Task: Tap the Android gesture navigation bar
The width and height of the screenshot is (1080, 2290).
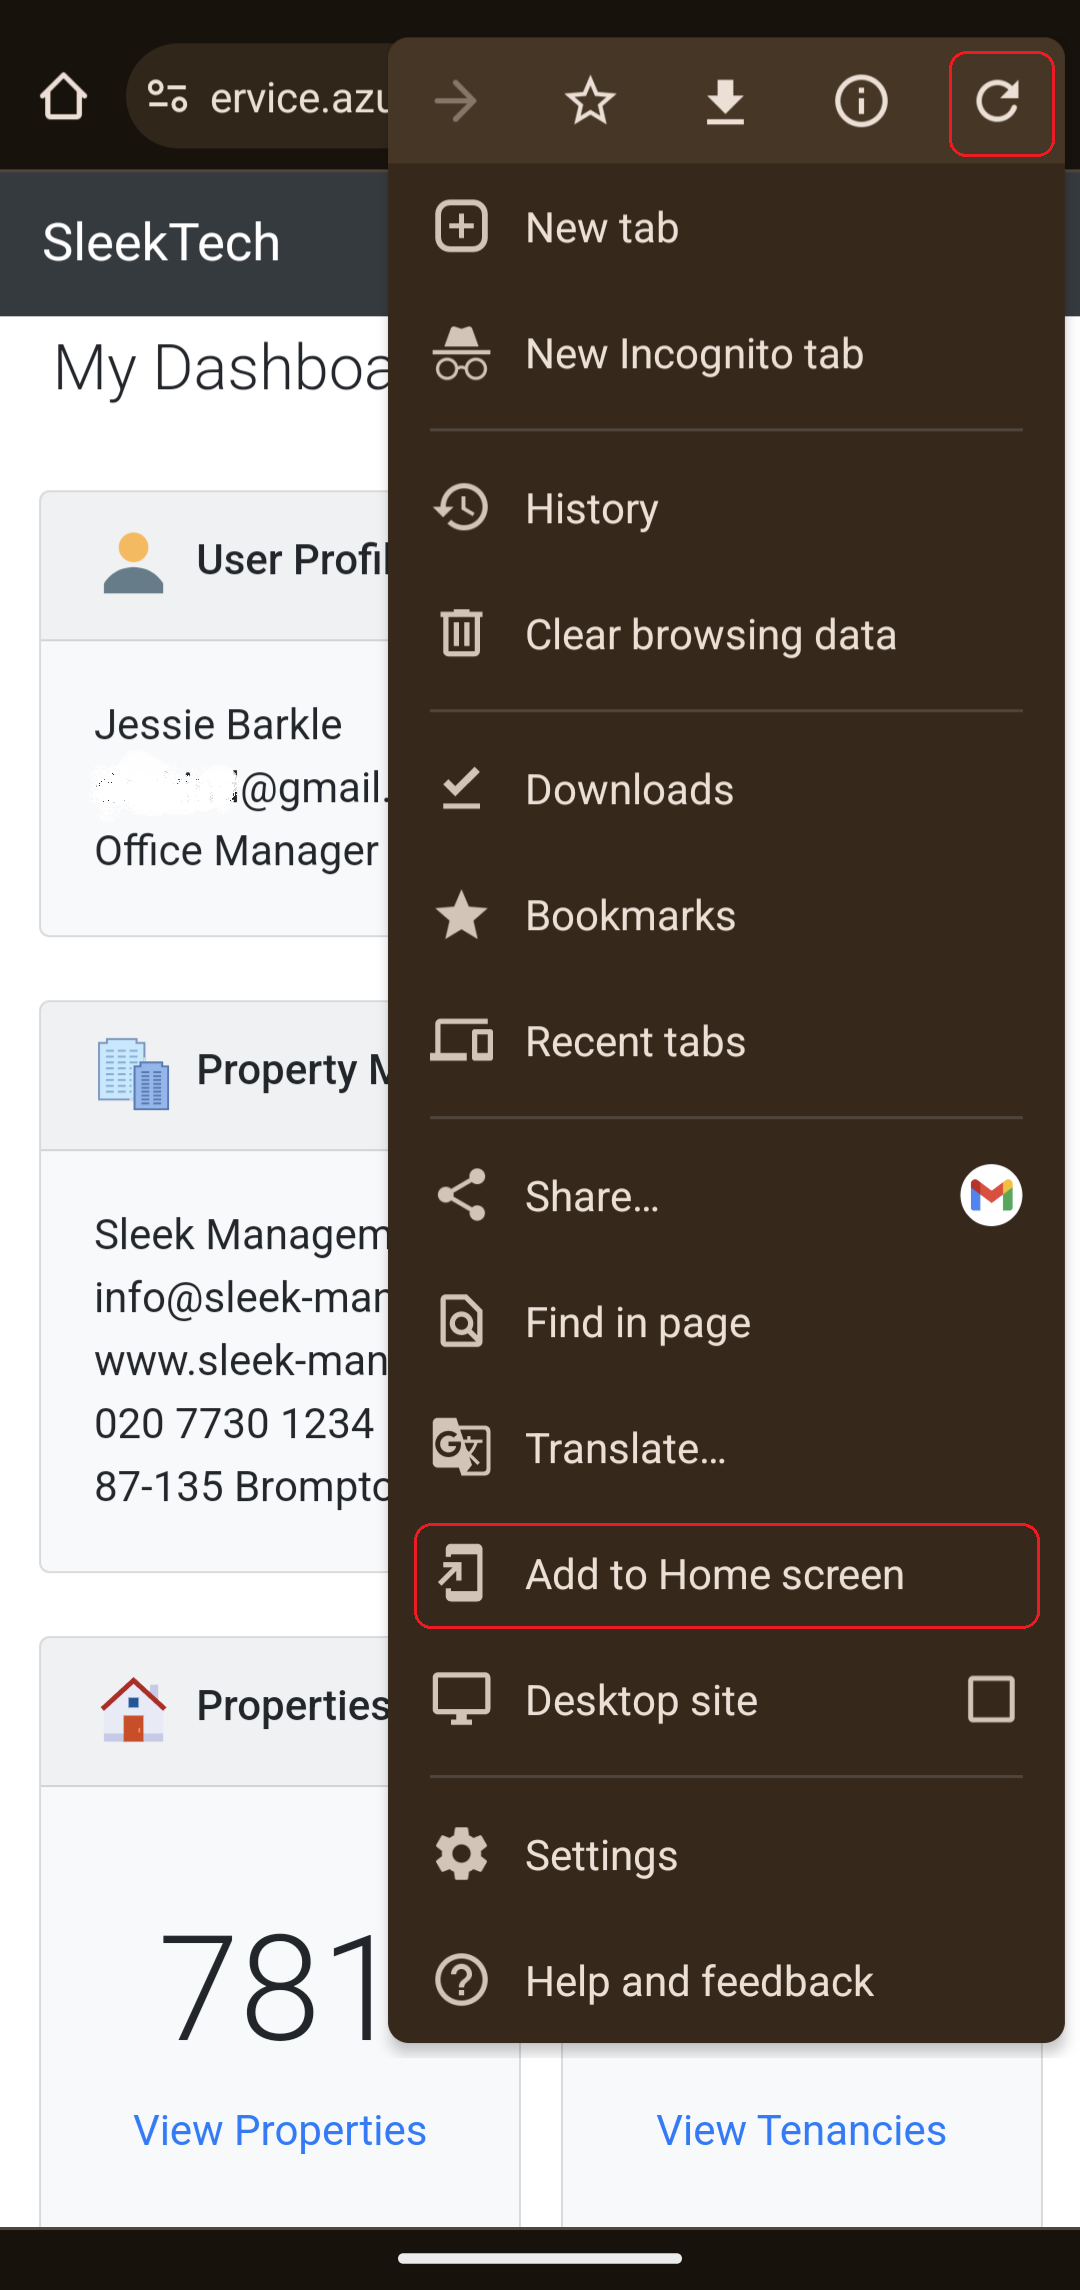Action: [540, 2258]
